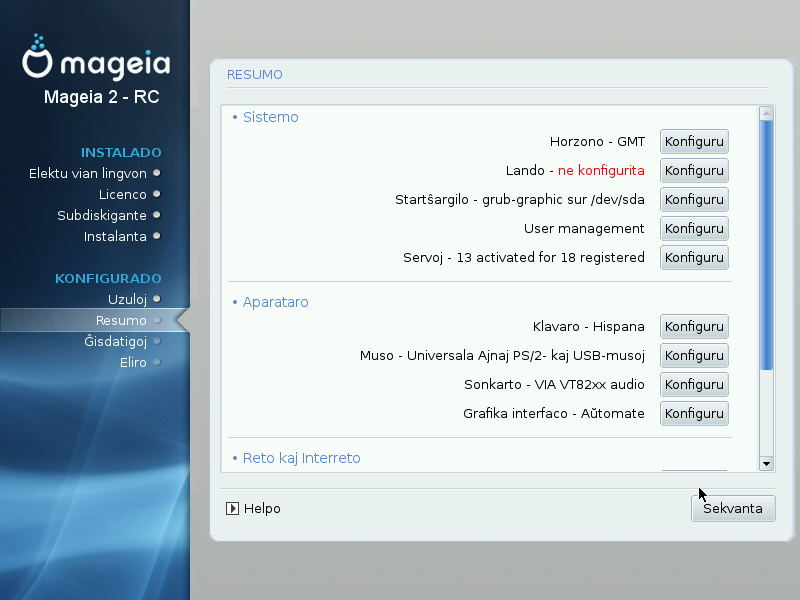The width and height of the screenshot is (800, 600).
Task: Click the 'Mageia 2 - RC' text
Action: pos(102,96)
